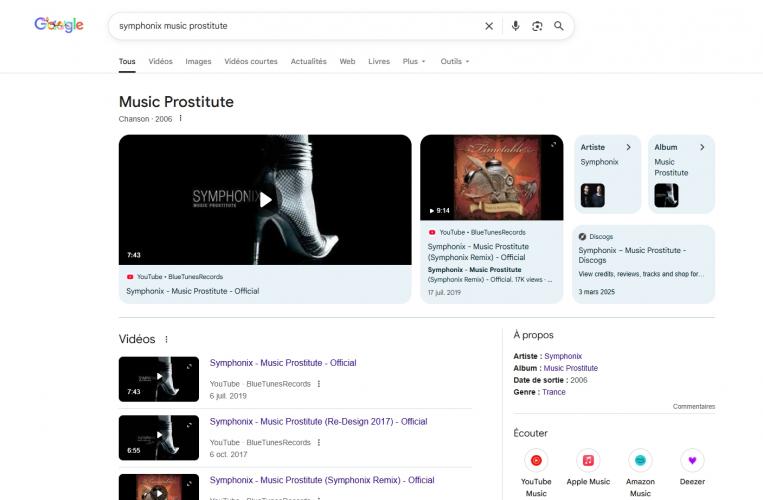Screen dimensions: 763x500
Task: Clear the search box text
Action: coord(489,26)
